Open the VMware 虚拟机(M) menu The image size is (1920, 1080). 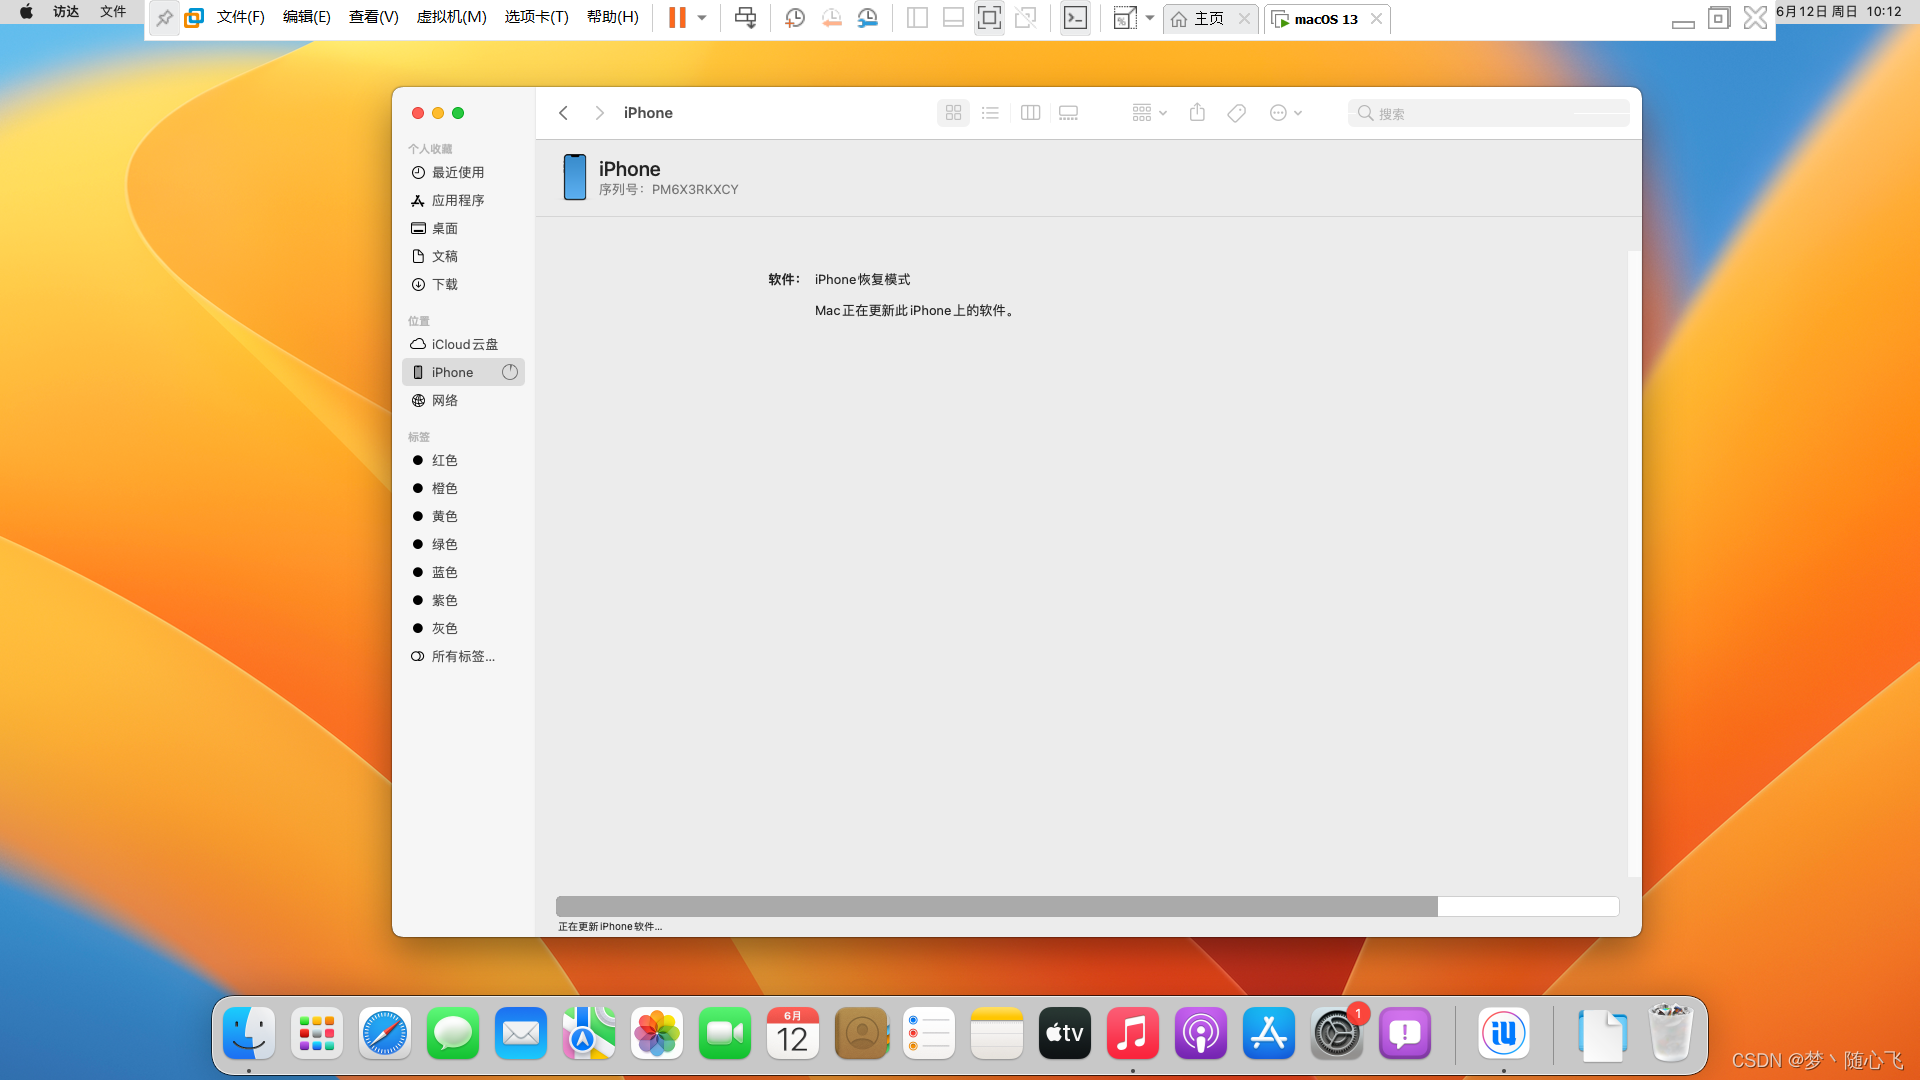pos(451,17)
